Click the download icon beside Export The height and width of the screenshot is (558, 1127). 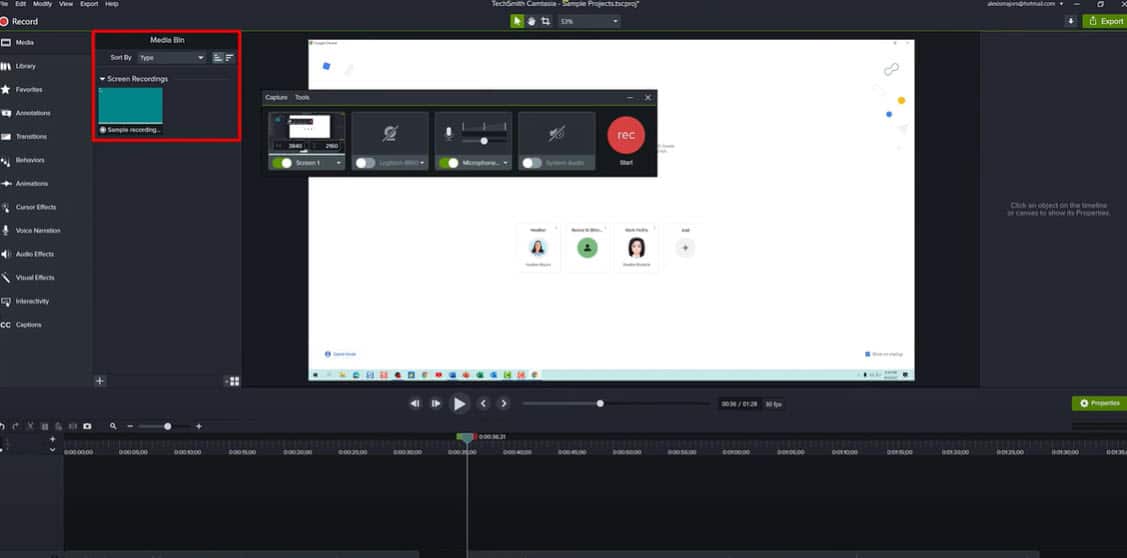(1070, 22)
